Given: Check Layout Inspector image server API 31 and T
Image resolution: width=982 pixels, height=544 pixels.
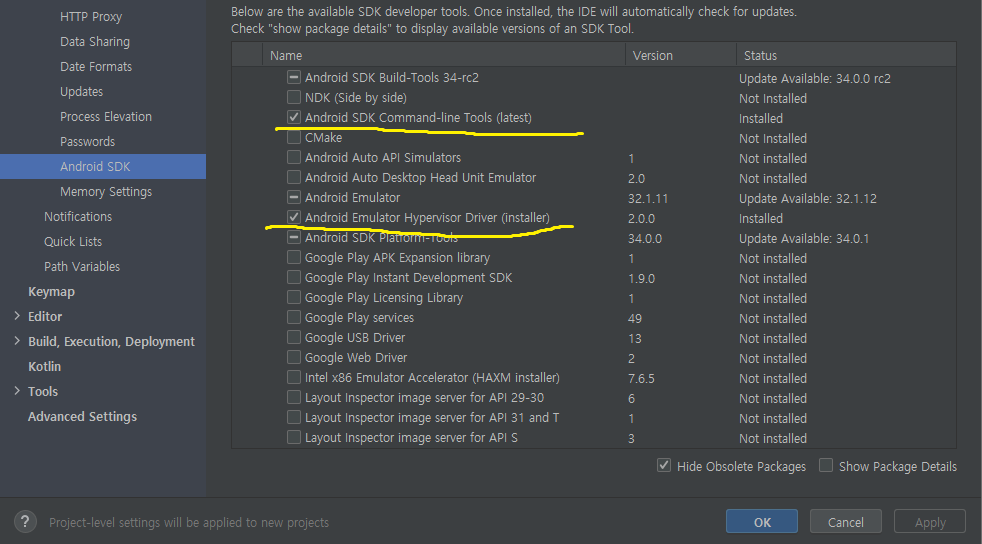Looking at the screenshot, I should 294,418.
